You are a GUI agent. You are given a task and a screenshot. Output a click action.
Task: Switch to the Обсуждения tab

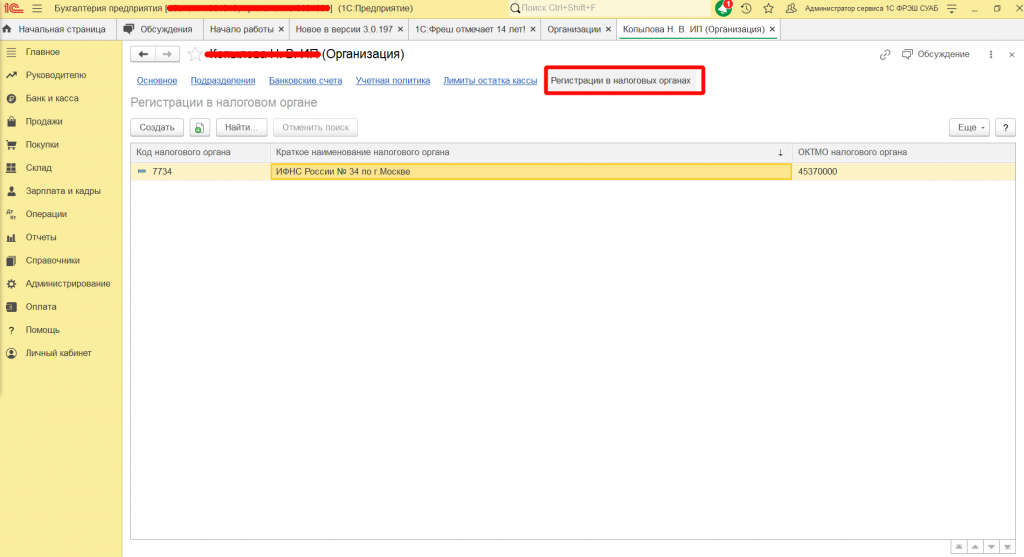pos(159,29)
